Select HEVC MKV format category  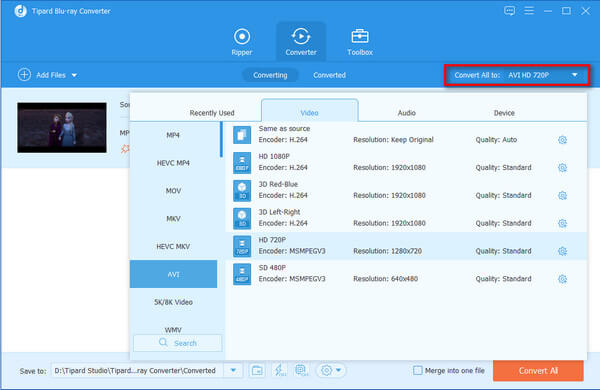tap(173, 246)
